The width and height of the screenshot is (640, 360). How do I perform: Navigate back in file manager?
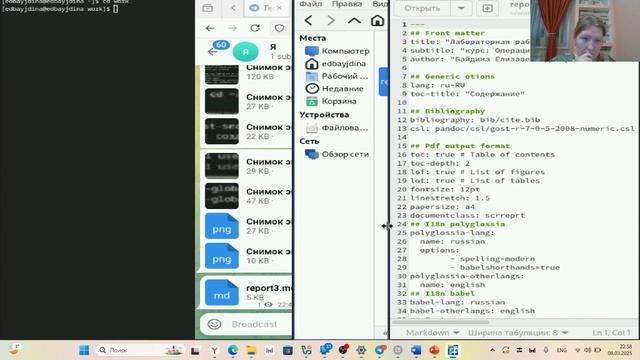309,20
